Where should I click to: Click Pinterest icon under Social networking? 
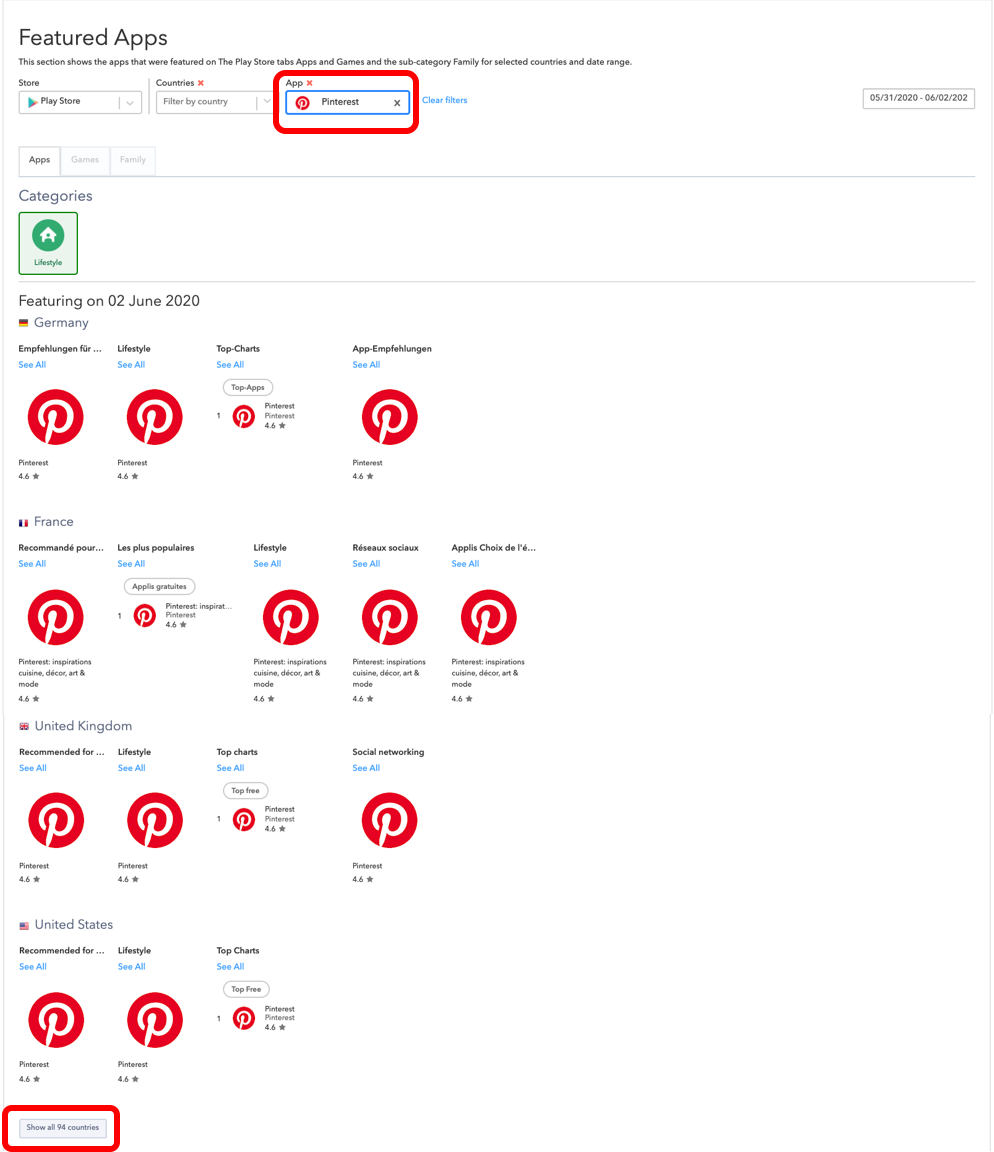coord(389,820)
